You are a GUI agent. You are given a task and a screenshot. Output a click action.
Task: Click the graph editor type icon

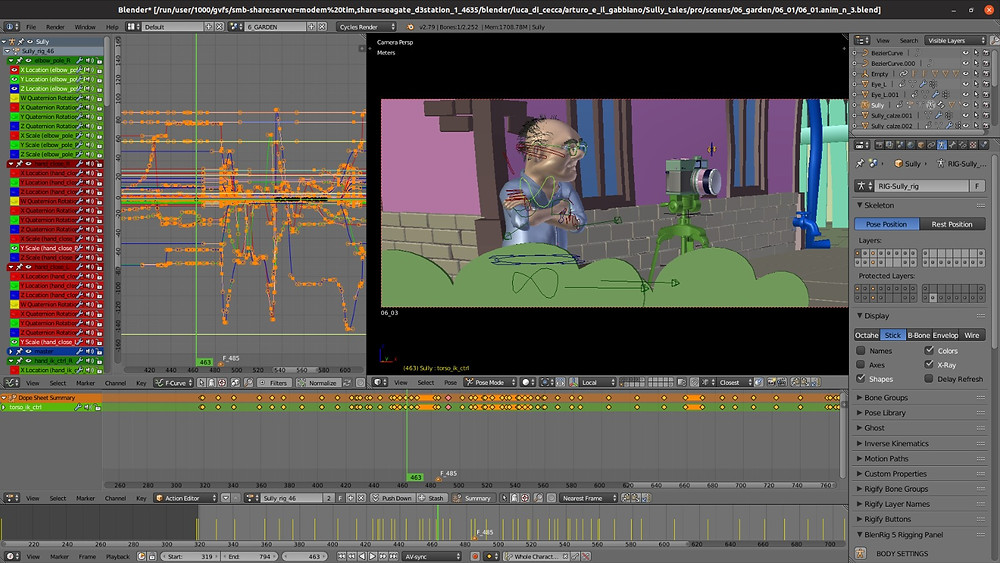pos(10,383)
